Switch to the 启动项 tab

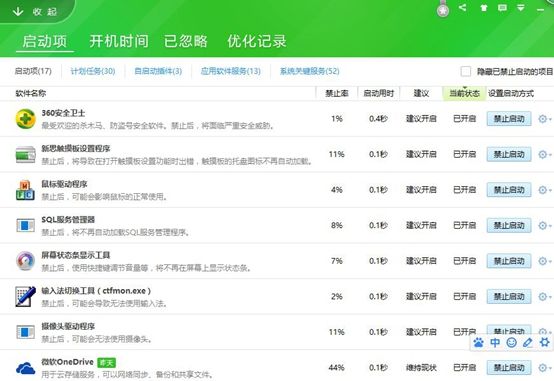45,41
